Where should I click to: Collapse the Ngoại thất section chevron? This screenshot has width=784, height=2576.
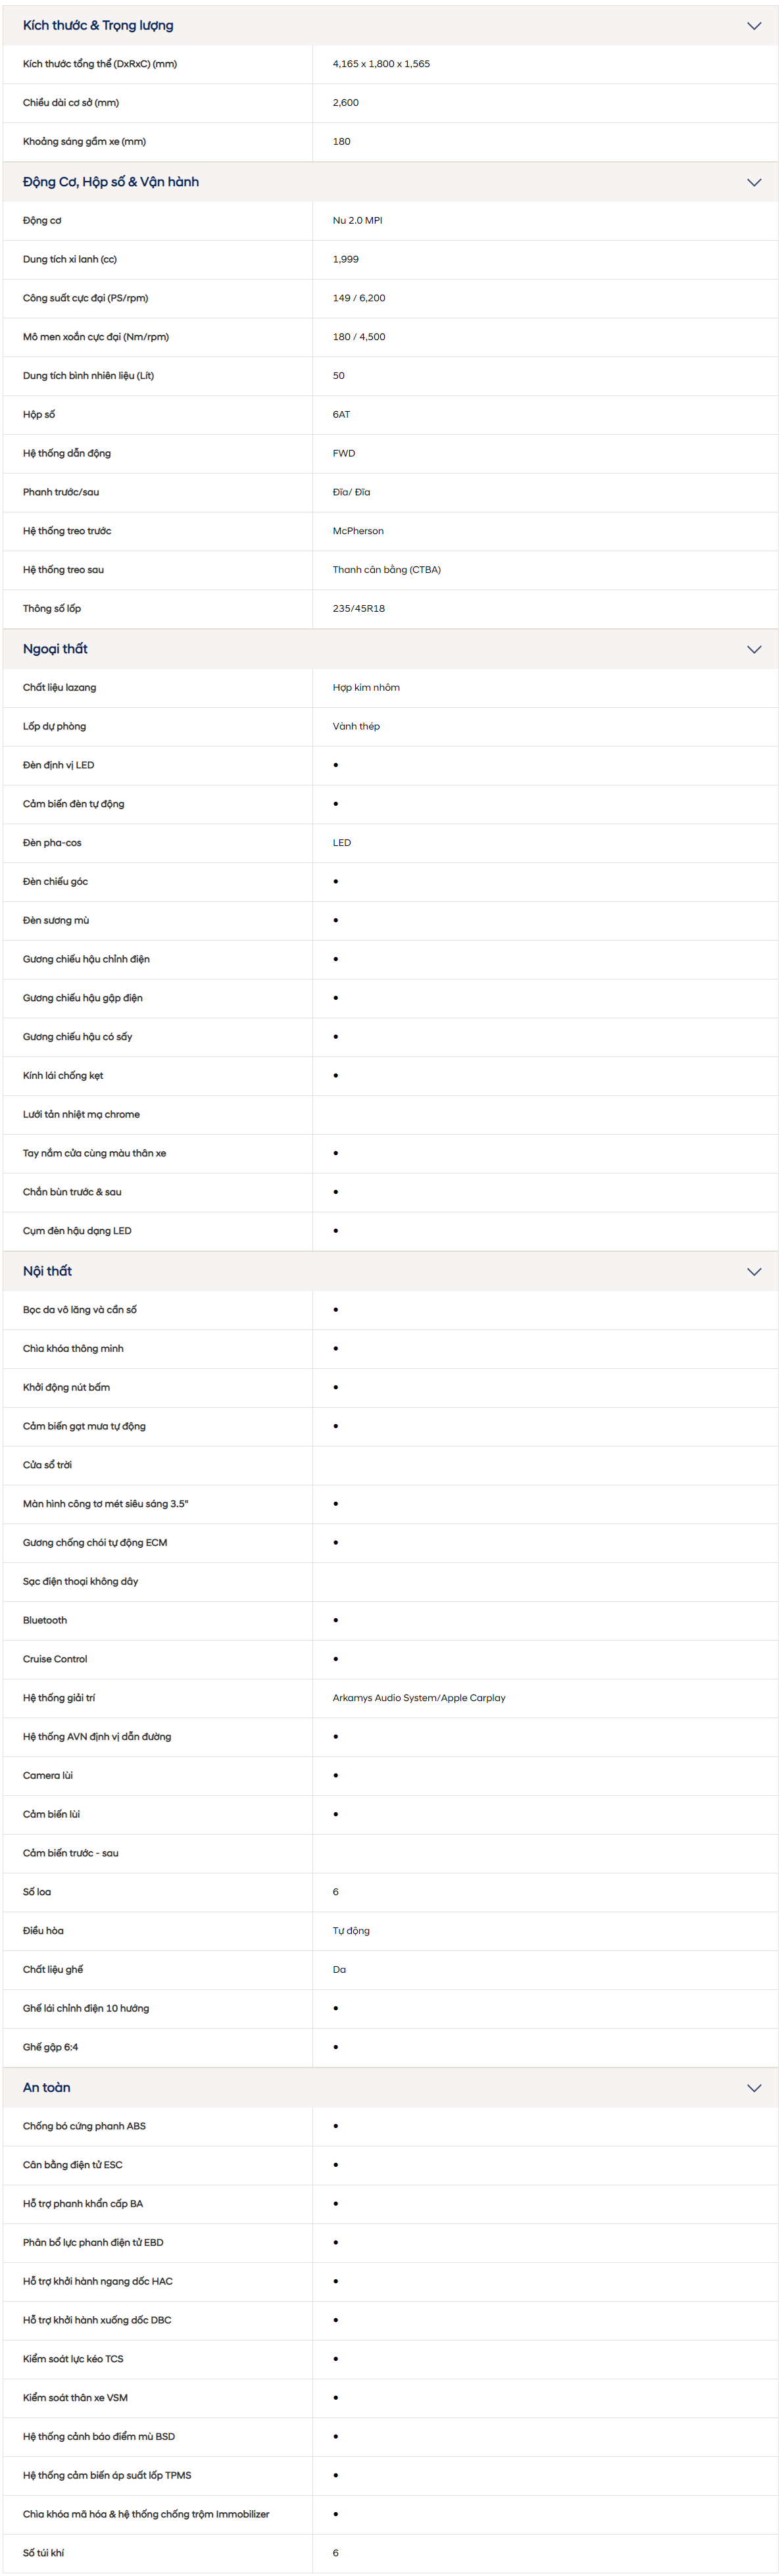click(754, 649)
